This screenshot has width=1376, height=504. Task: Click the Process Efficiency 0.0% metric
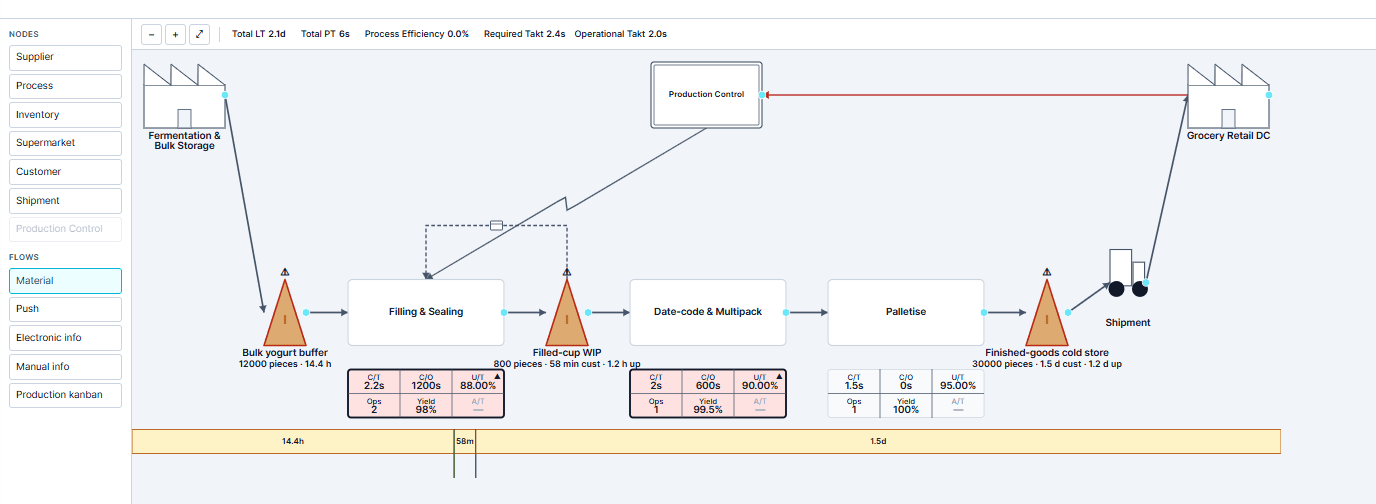(x=417, y=34)
